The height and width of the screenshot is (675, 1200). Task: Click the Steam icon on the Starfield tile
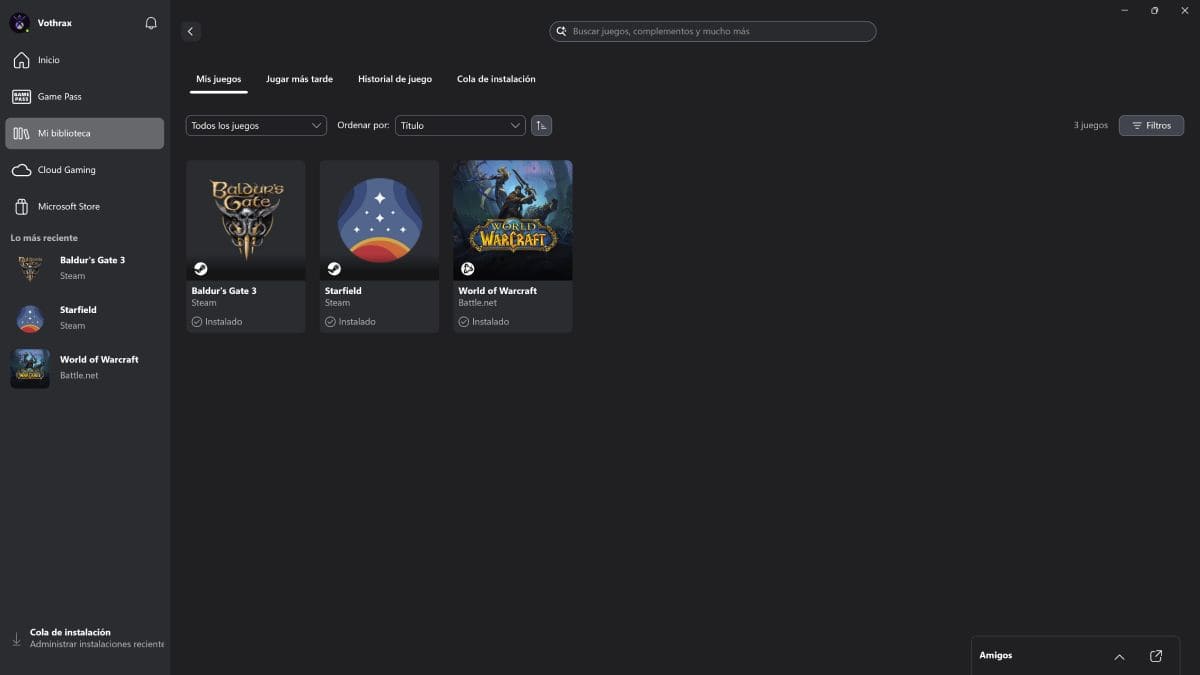(x=334, y=268)
